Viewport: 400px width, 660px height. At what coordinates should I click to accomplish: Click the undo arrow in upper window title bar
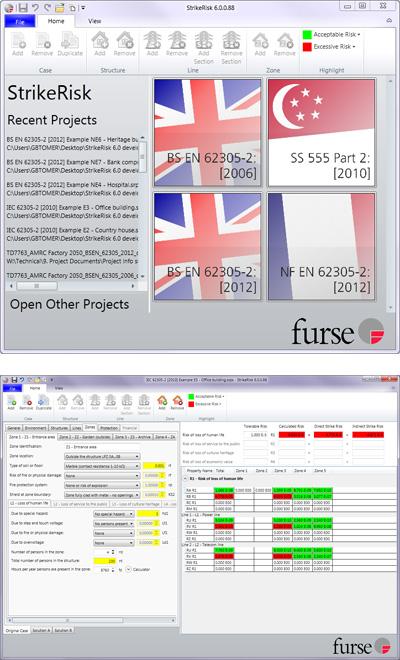(x=35, y=8)
